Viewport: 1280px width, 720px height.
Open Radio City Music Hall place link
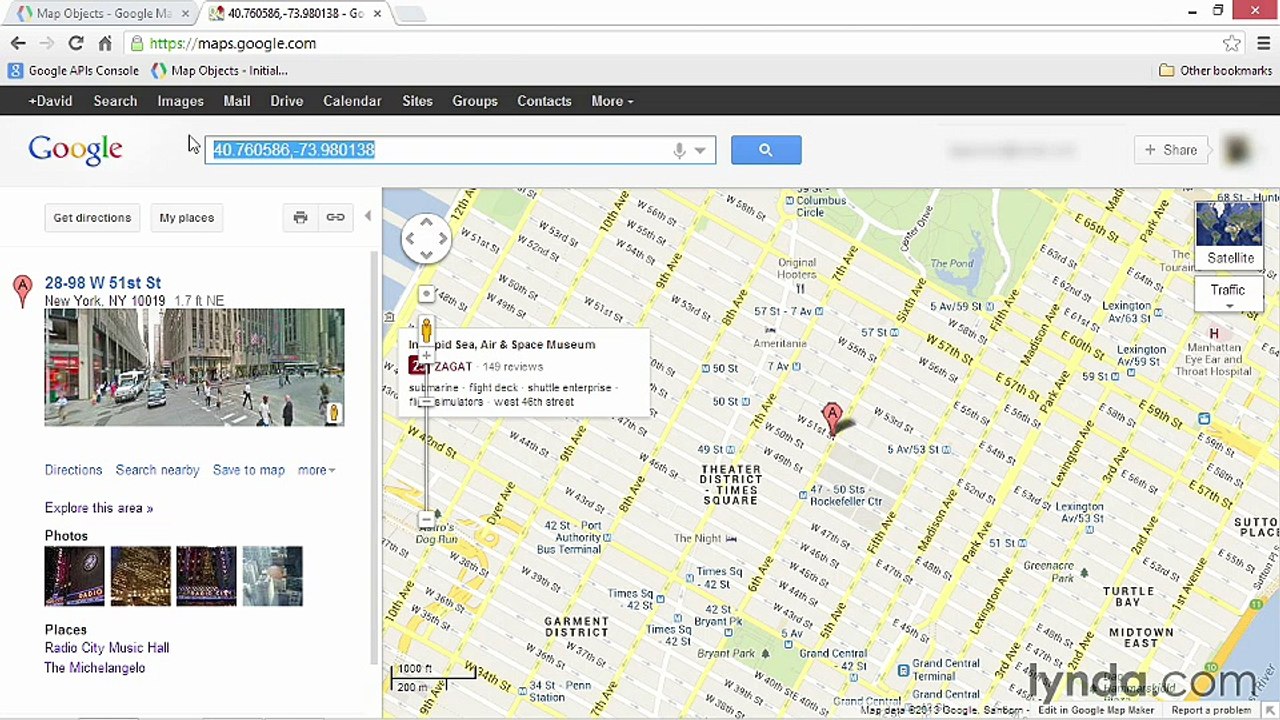click(x=107, y=648)
